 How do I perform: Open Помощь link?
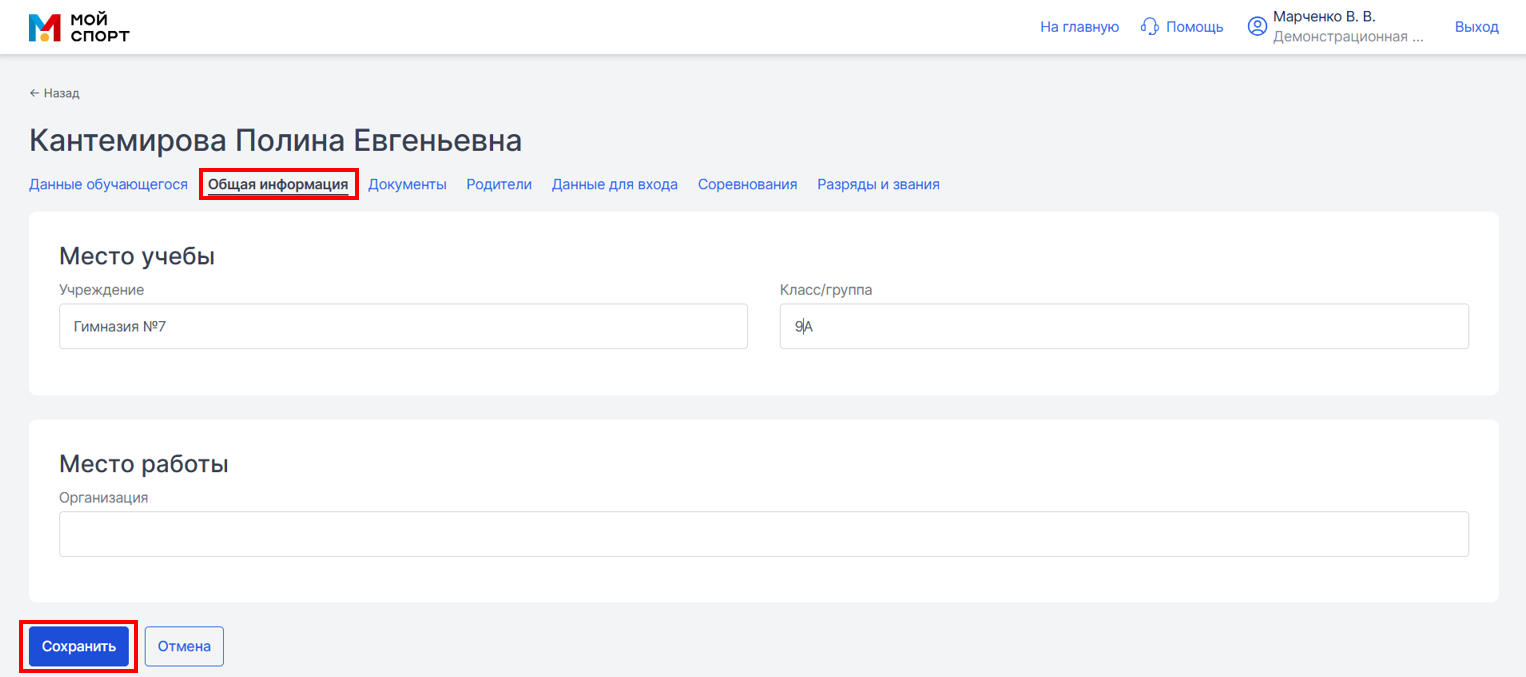pyautogui.click(x=1194, y=27)
